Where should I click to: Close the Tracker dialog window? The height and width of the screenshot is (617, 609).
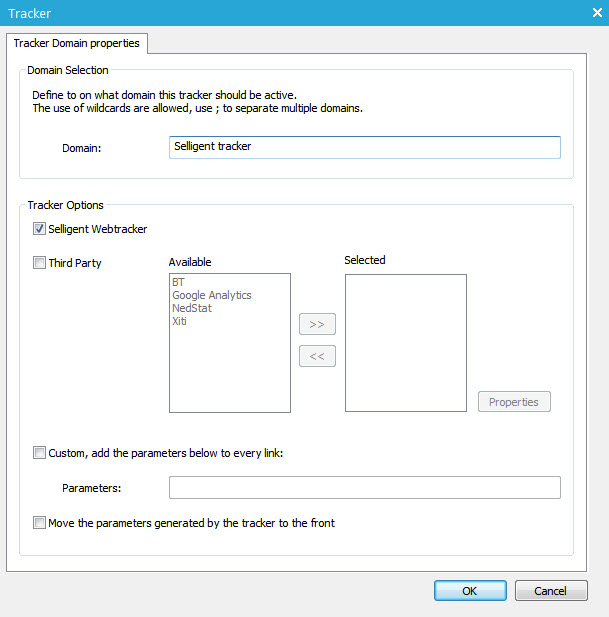point(596,13)
